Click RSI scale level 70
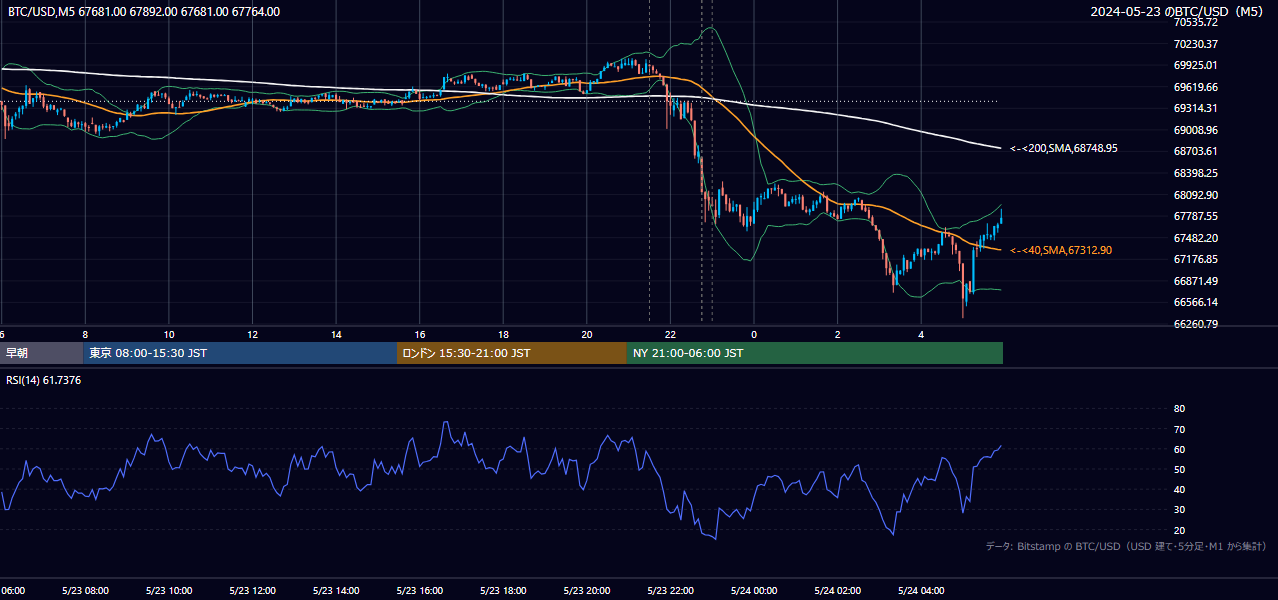 [1179, 429]
